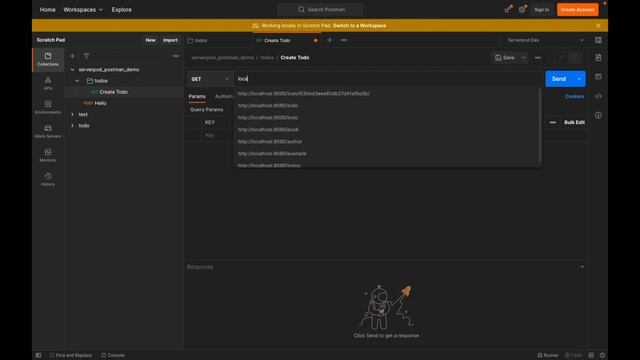
Task: Go to Home in the top navigation
Action: click(47, 9)
